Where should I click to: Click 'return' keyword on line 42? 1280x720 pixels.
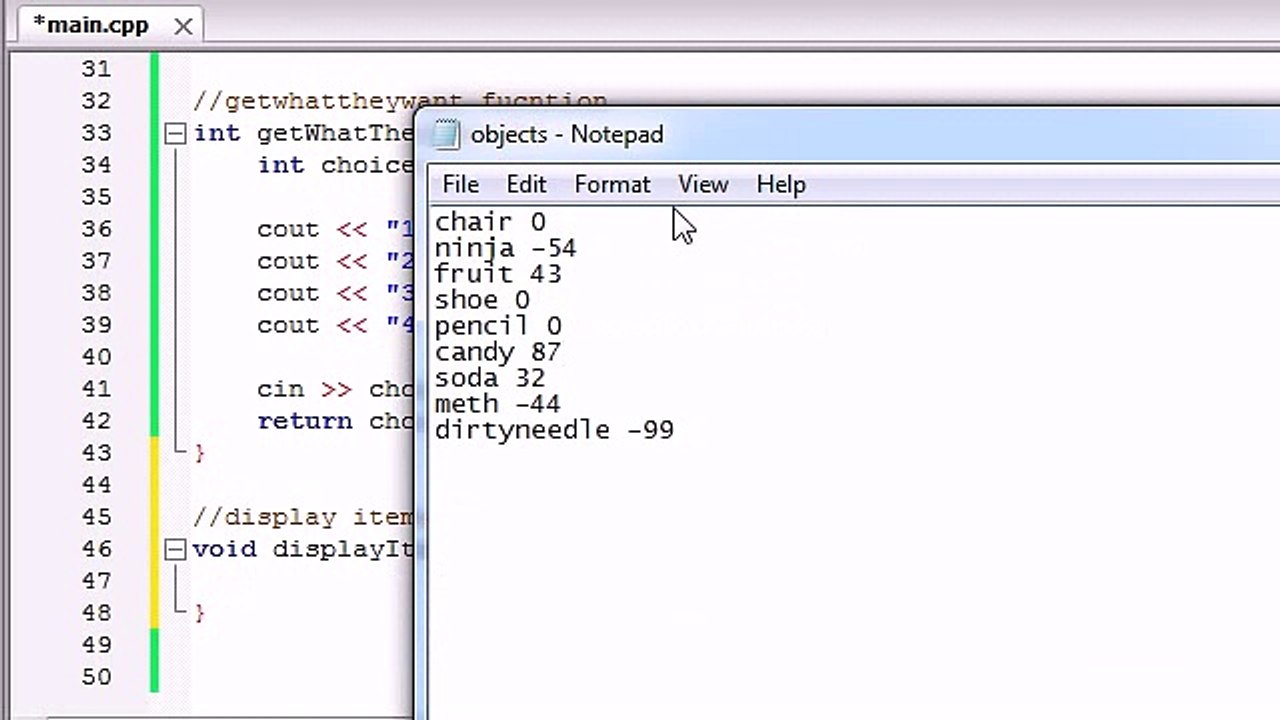[304, 421]
